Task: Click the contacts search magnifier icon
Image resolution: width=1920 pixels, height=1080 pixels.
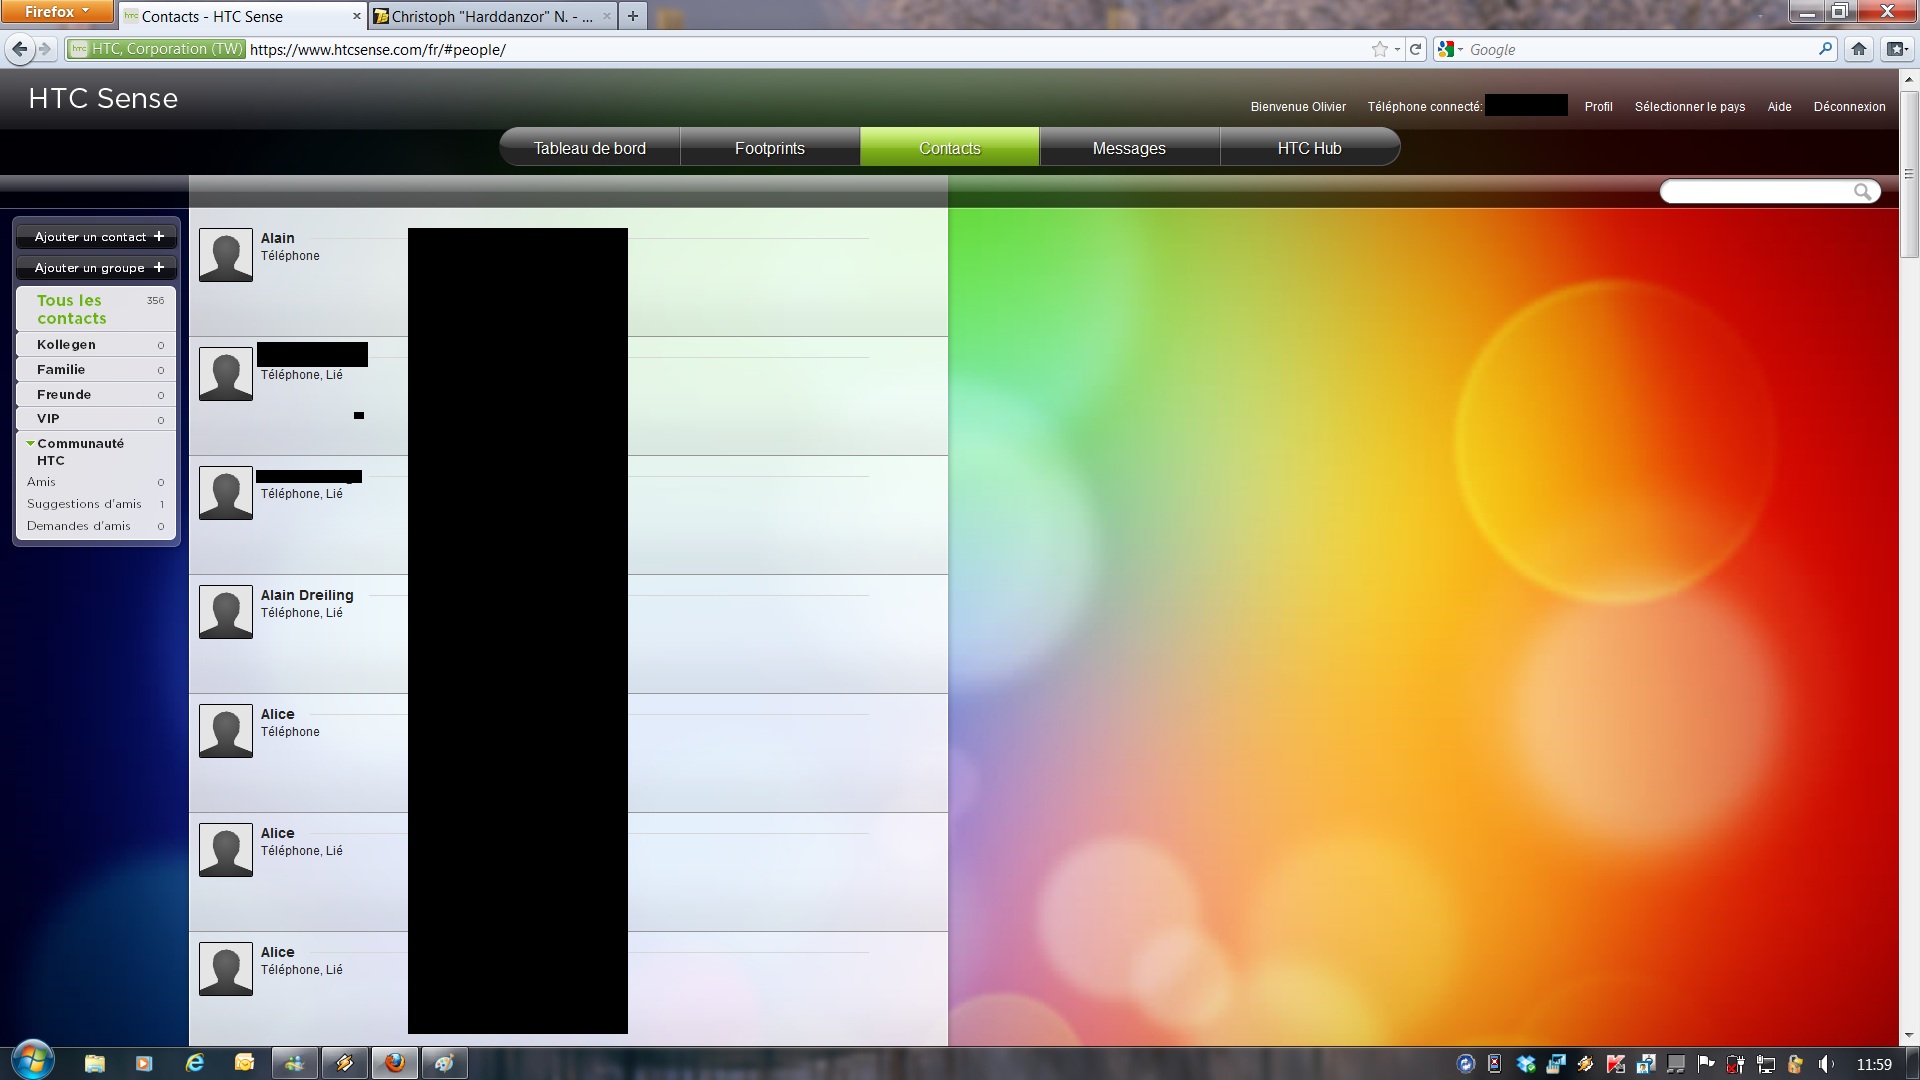Action: point(1862,191)
